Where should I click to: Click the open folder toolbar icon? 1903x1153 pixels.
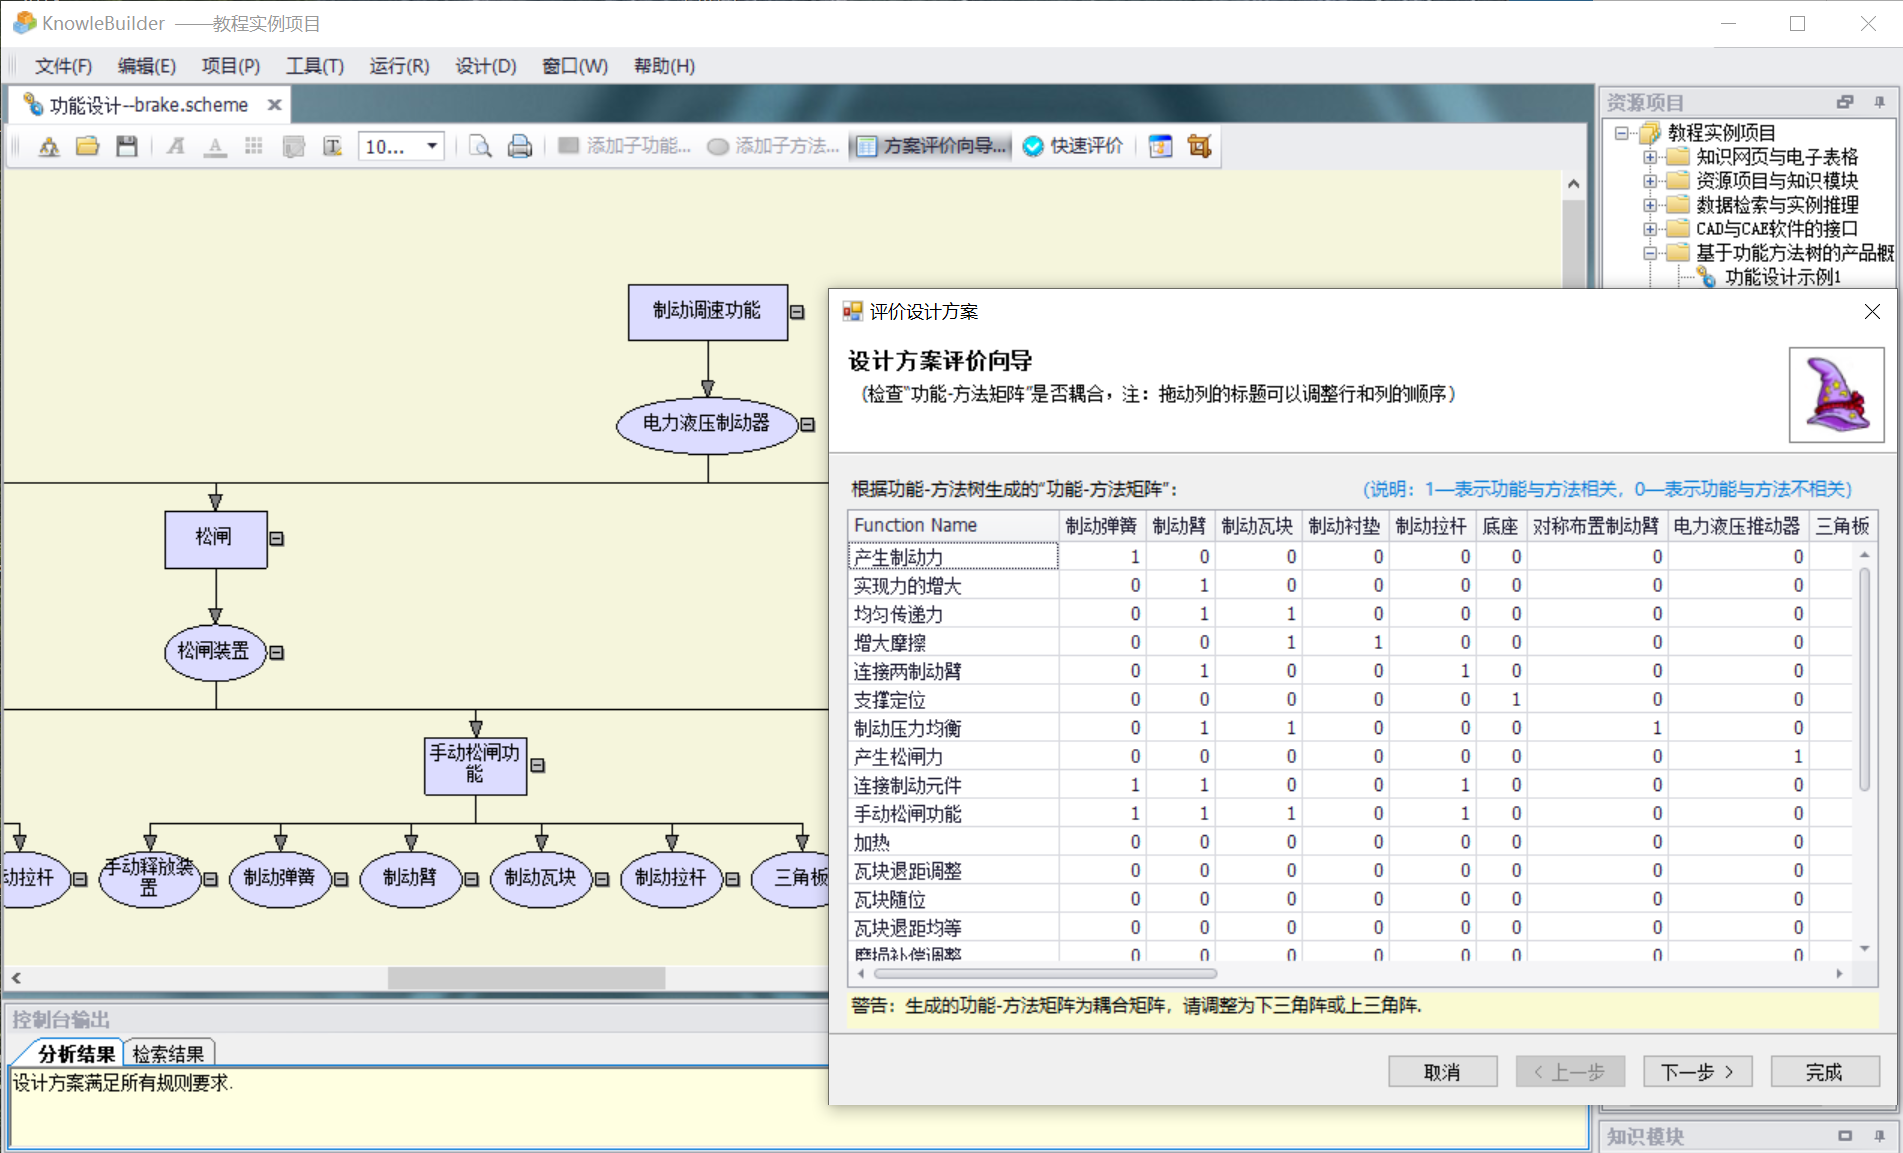(x=88, y=146)
